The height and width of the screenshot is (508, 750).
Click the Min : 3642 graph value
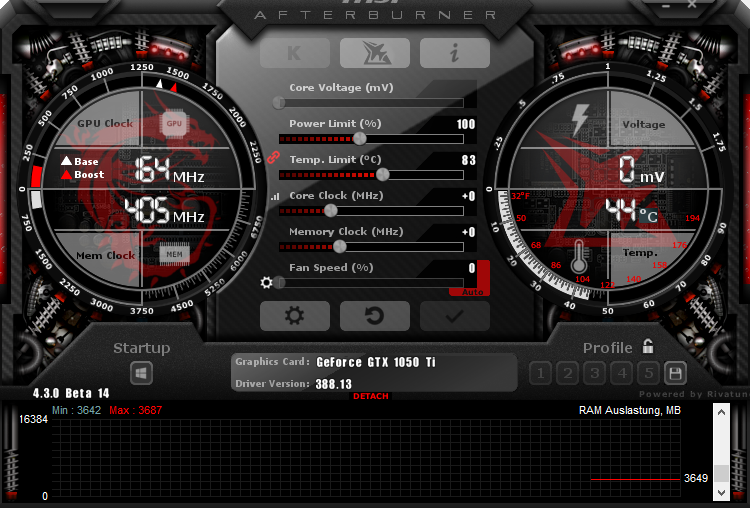click(77, 410)
